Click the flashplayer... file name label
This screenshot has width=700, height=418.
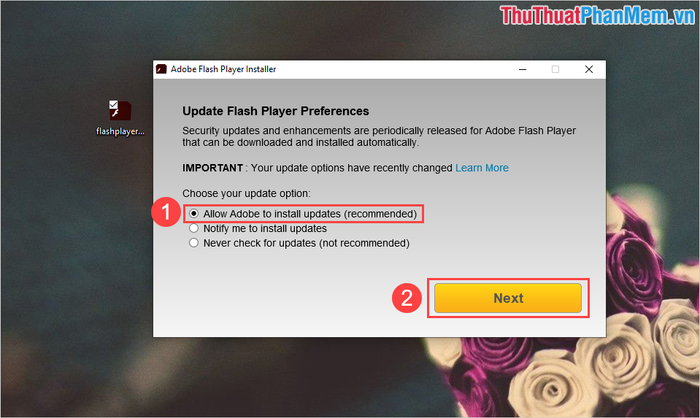pyautogui.click(x=120, y=131)
